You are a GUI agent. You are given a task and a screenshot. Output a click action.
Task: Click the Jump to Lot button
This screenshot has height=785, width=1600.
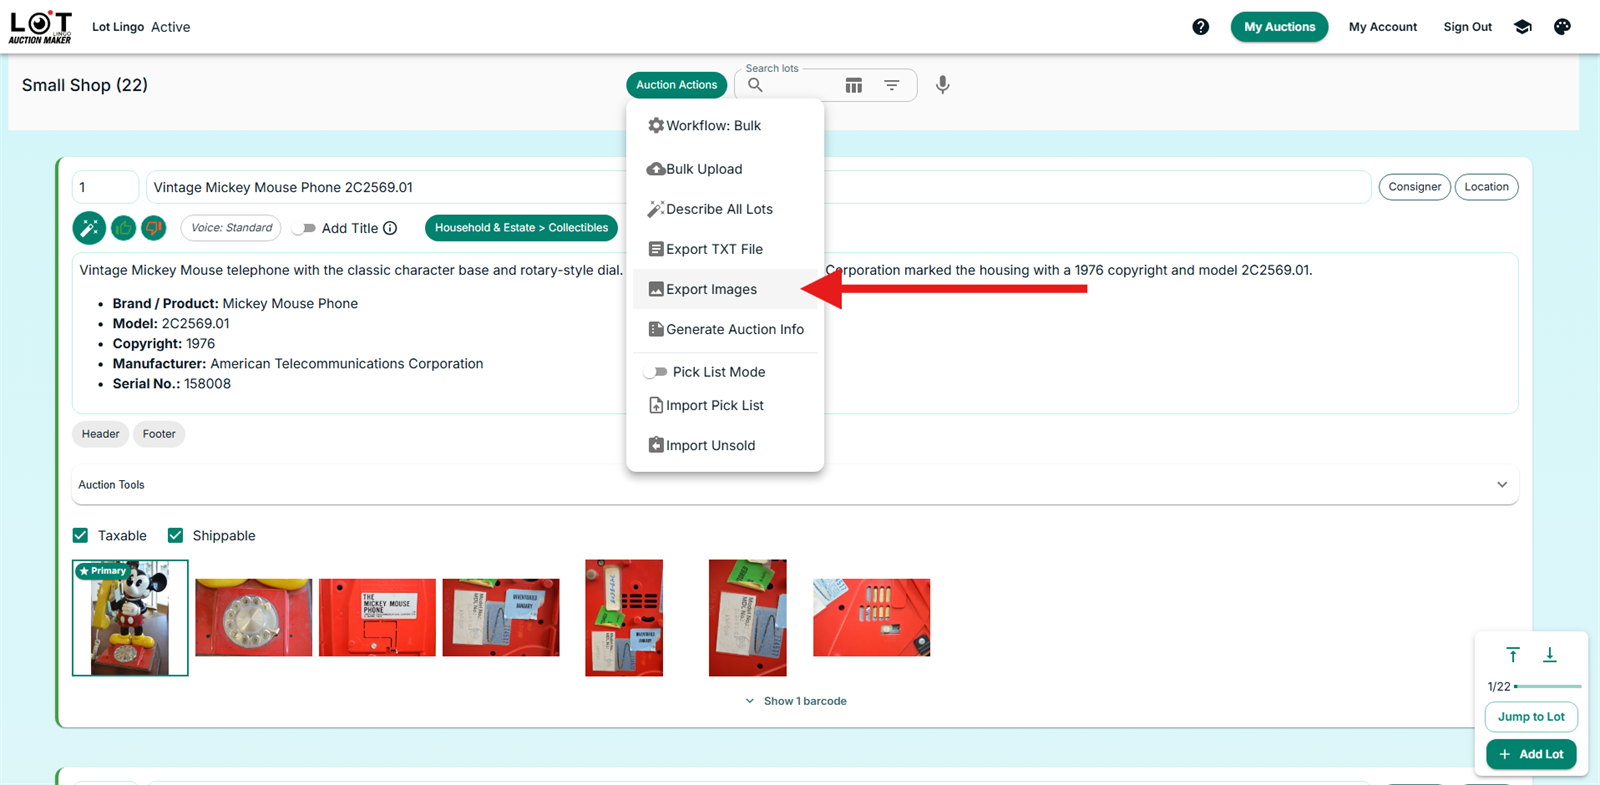click(x=1531, y=717)
